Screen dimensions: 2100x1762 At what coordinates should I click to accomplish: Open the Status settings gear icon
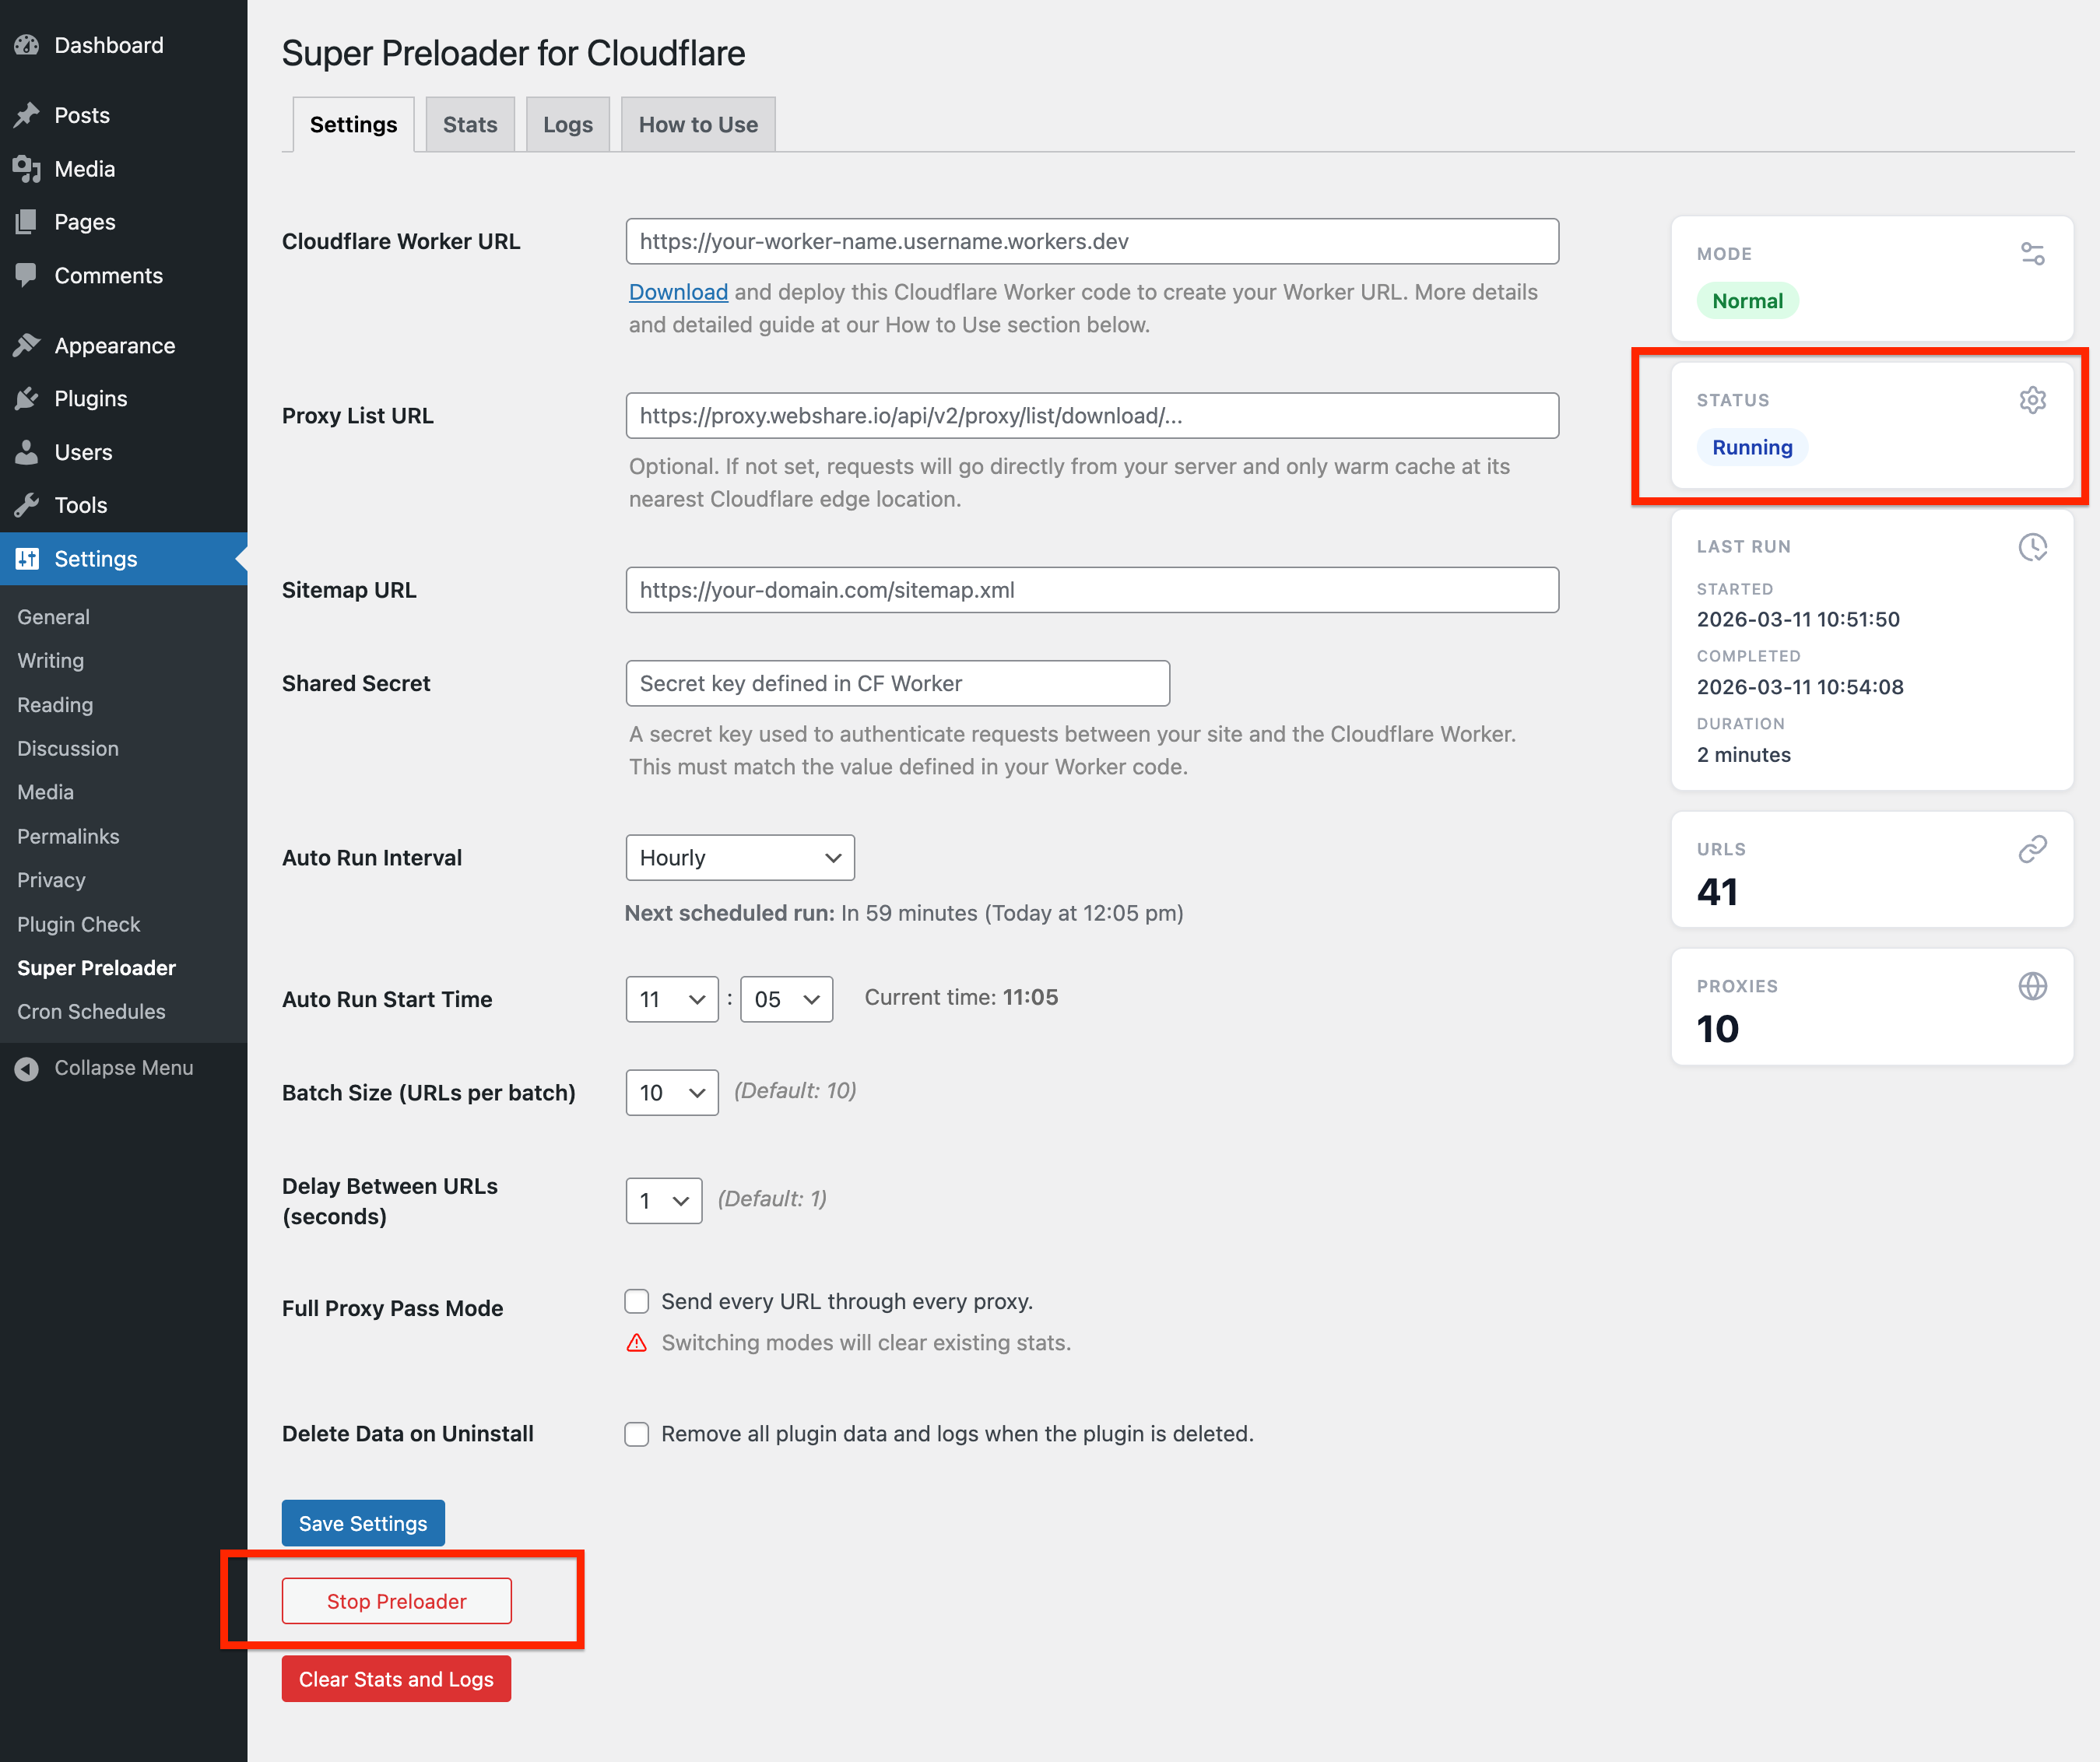2033,399
